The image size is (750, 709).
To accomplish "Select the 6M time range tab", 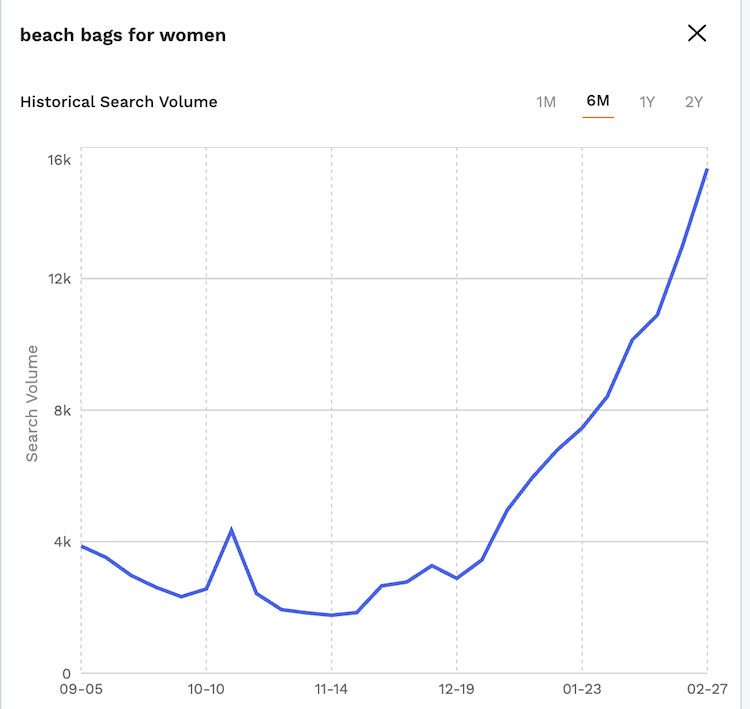I will coord(598,102).
